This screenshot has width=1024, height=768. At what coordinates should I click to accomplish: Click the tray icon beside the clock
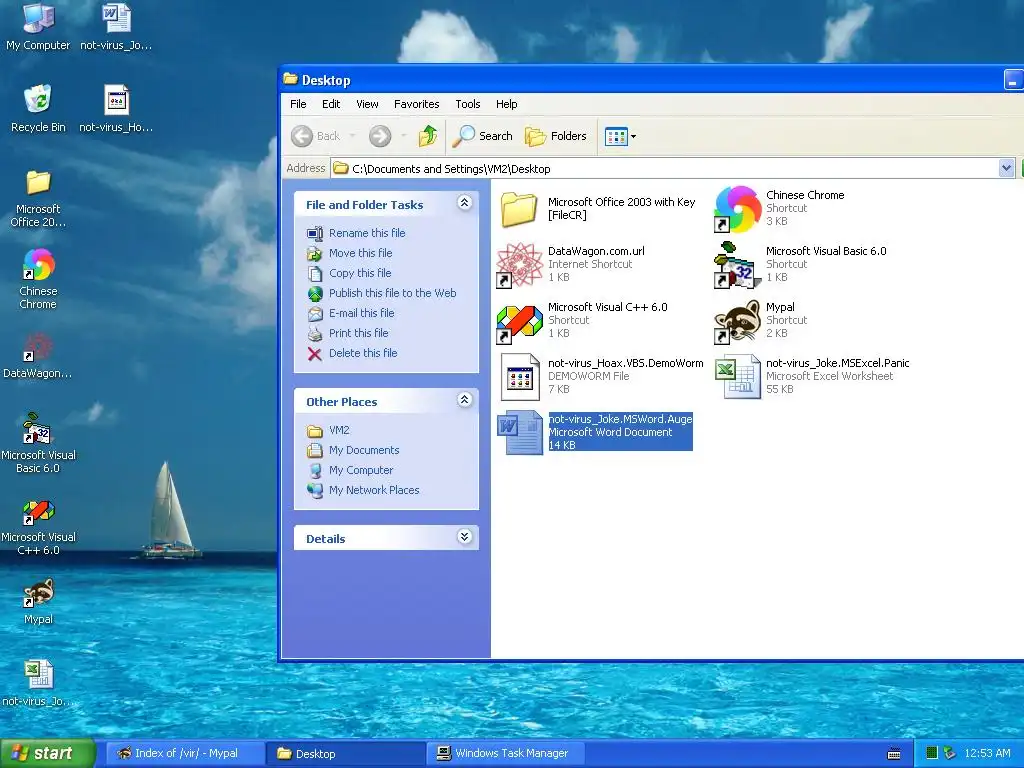pos(950,753)
